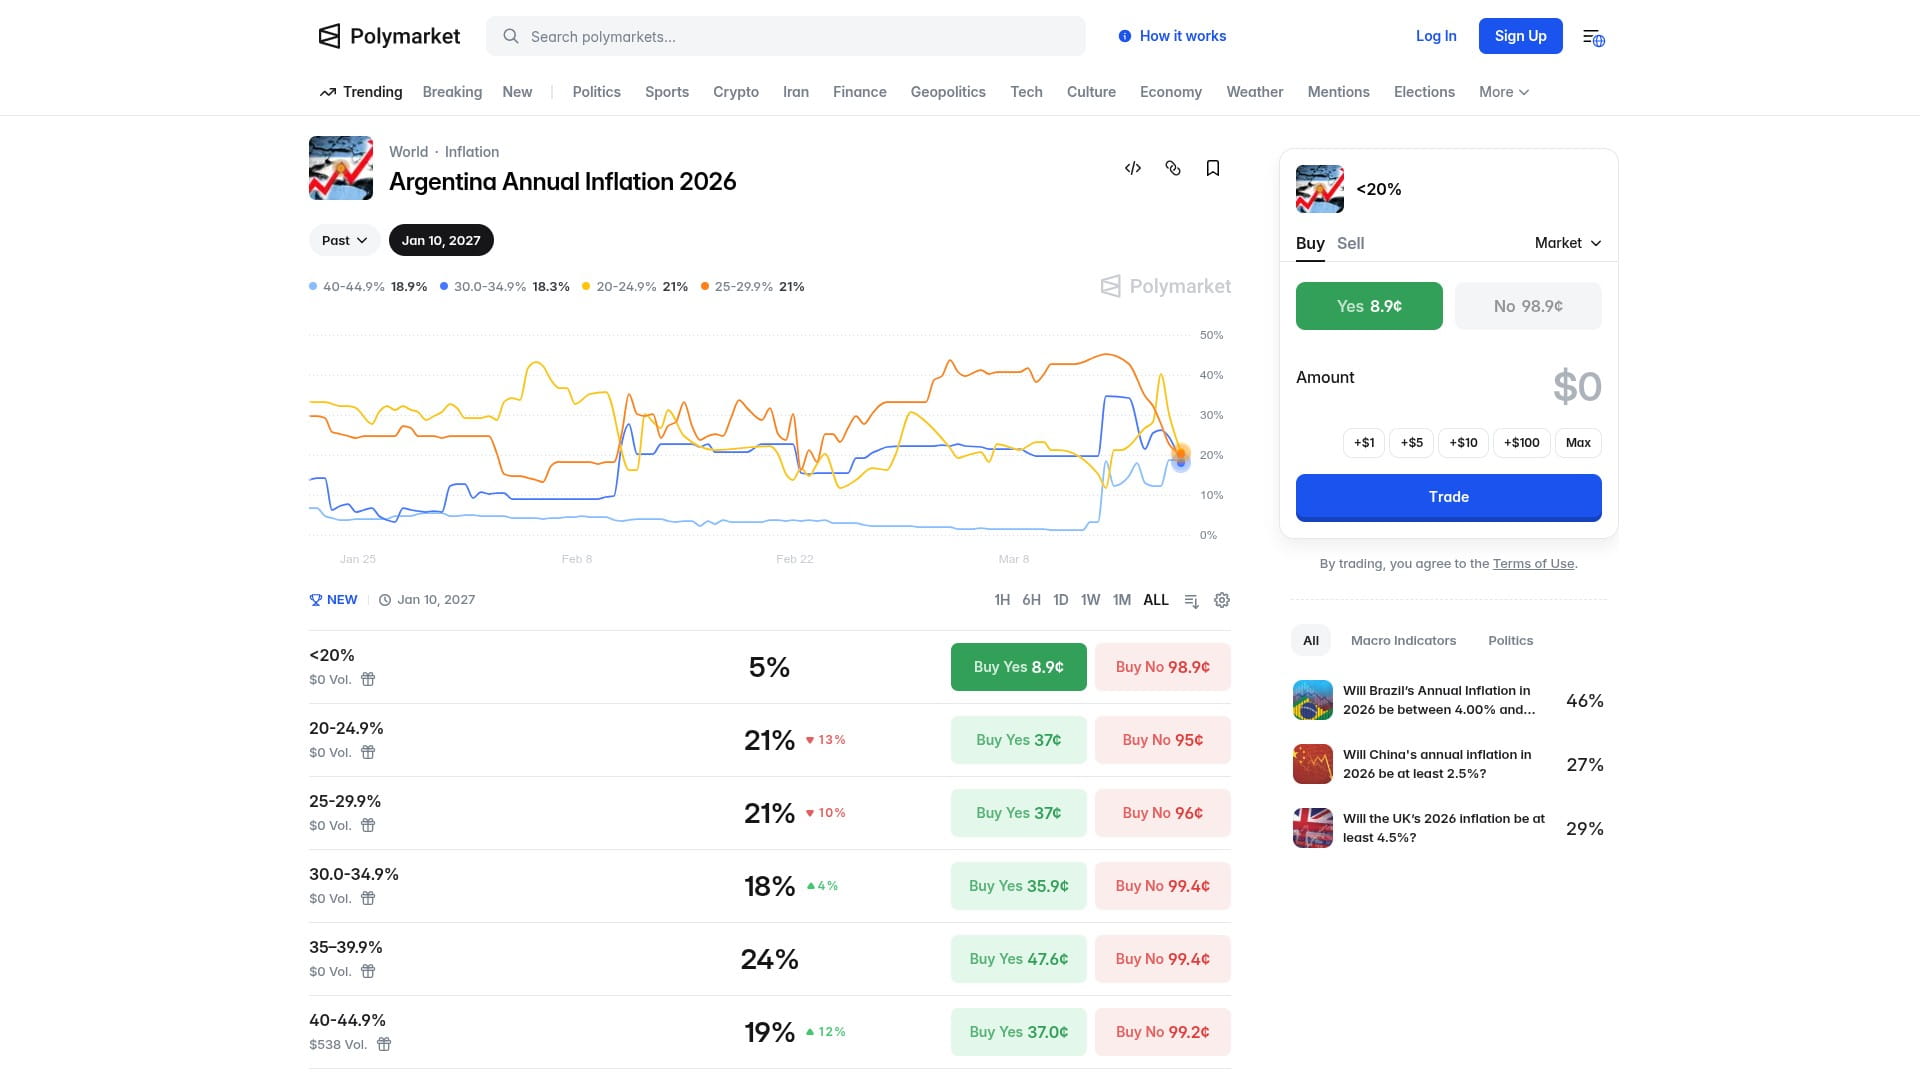
Task: Select the Yes 8.9¢ outcome
Action: [1369, 306]
